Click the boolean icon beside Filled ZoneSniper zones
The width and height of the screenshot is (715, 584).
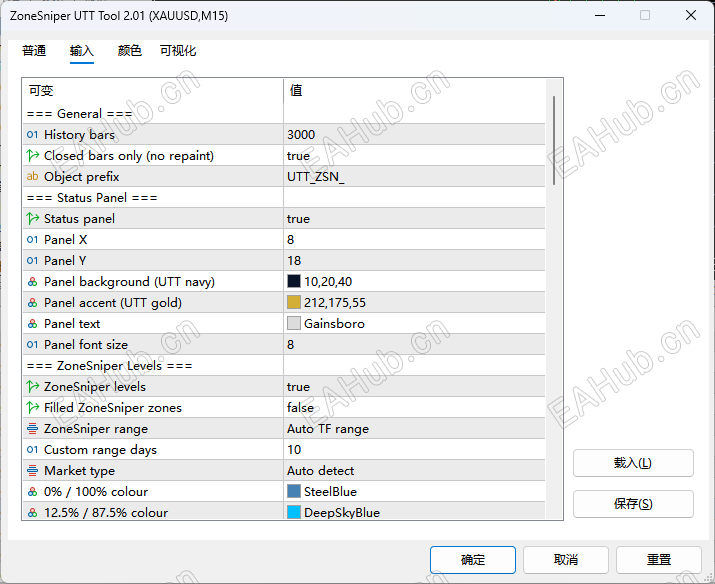coord(32,407)
